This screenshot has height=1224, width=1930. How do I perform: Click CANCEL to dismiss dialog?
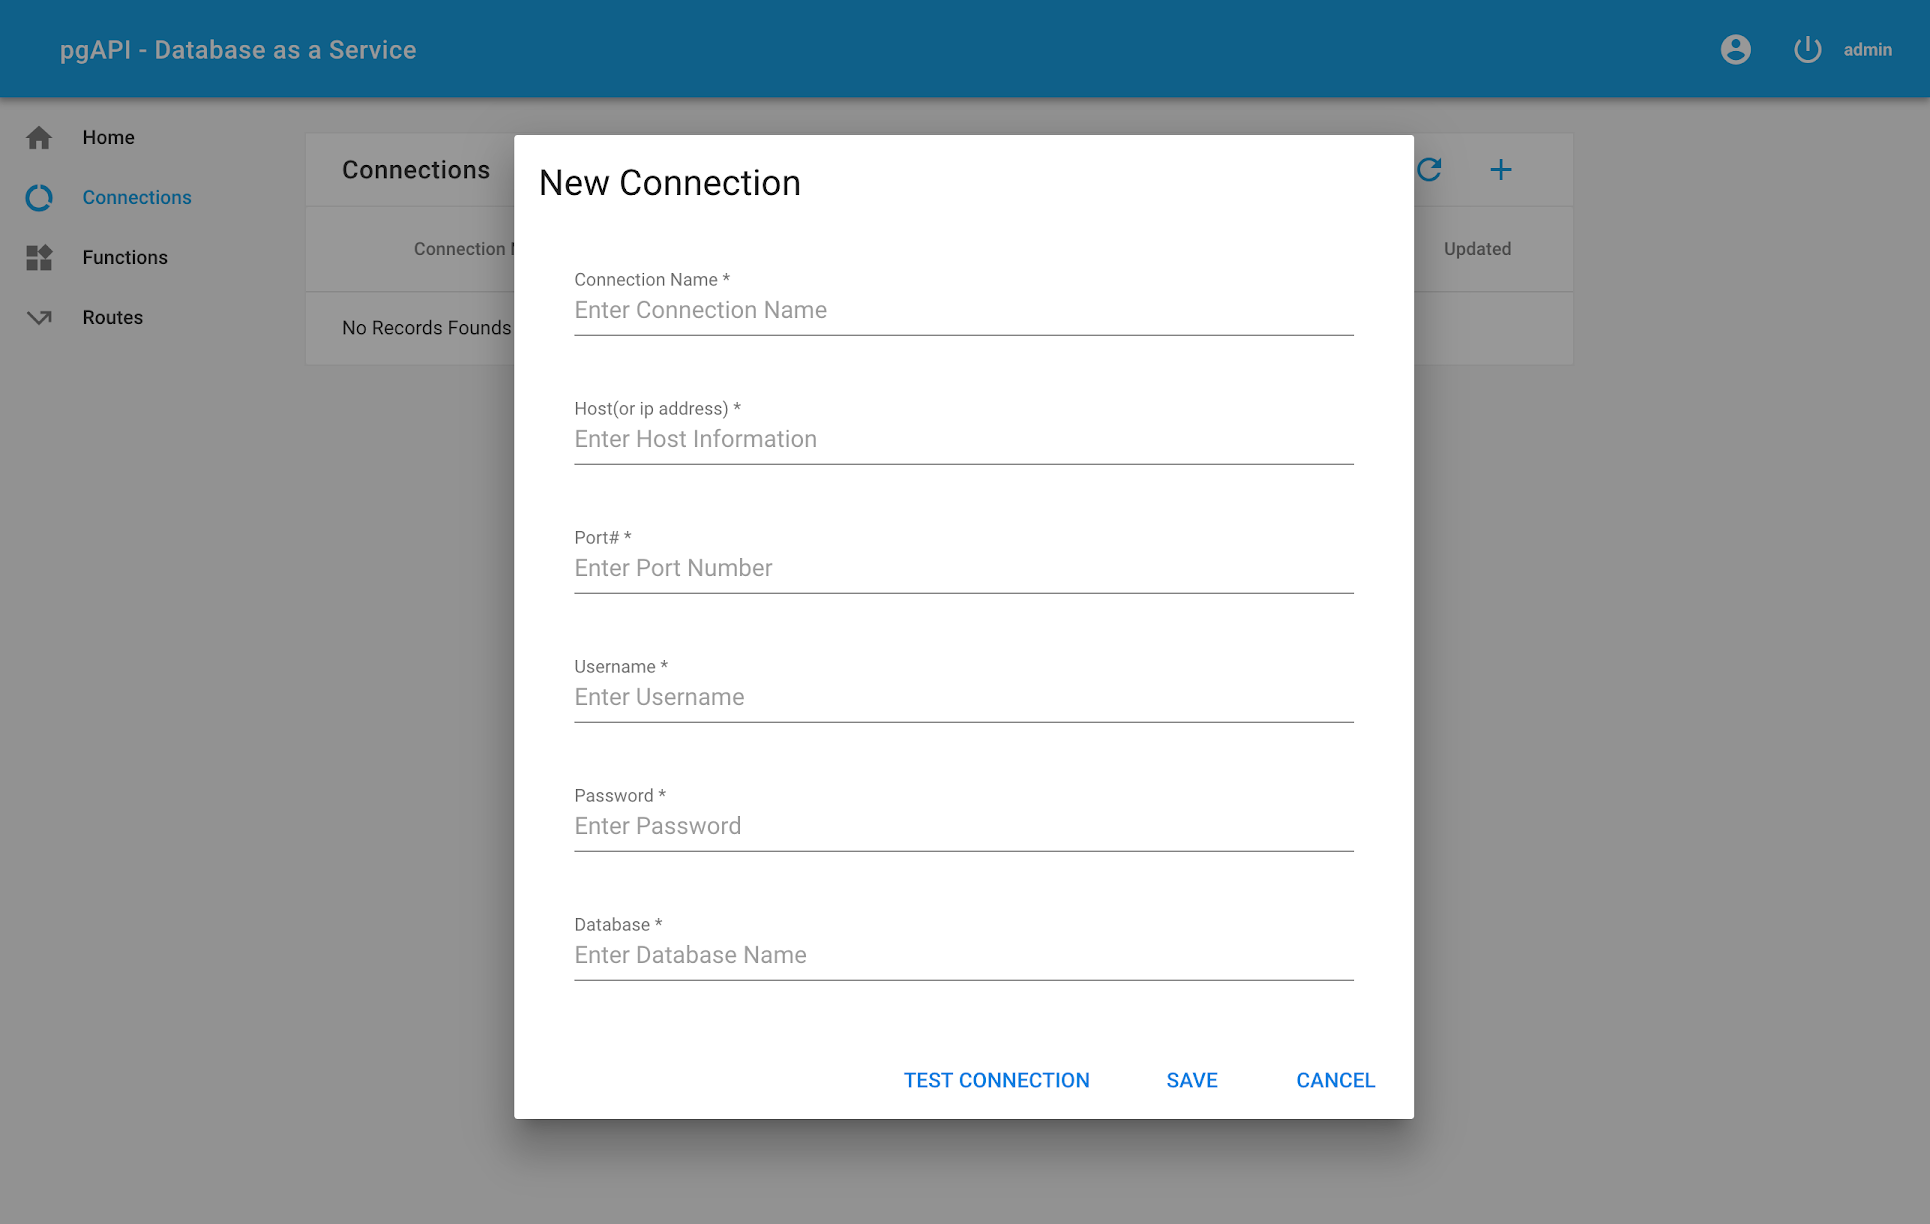pyautogui.click(x=1335, y=1080)
